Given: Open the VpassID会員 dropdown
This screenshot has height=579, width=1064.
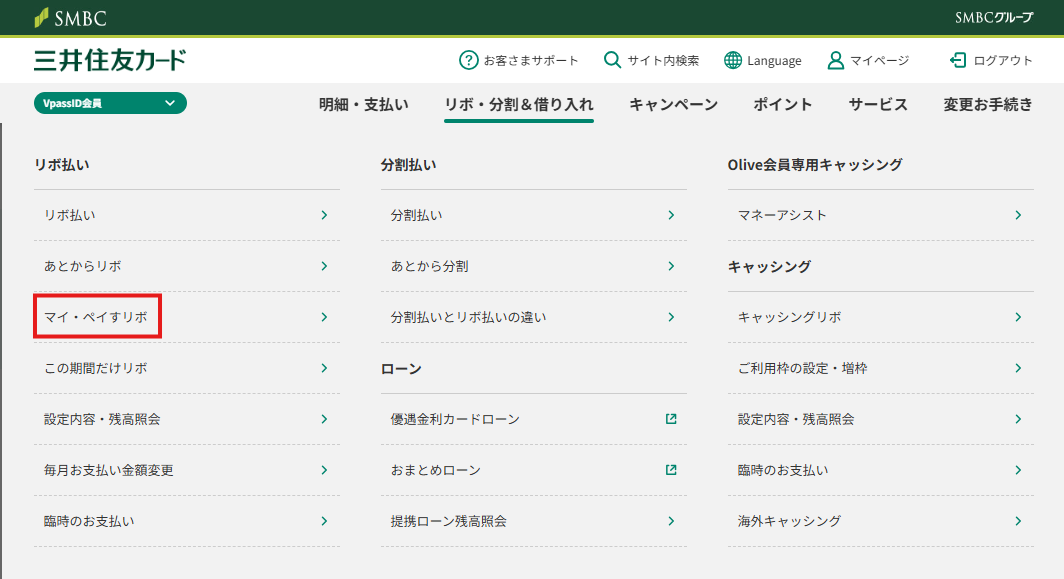Looking at the screenshot, I should click(110, 103).
